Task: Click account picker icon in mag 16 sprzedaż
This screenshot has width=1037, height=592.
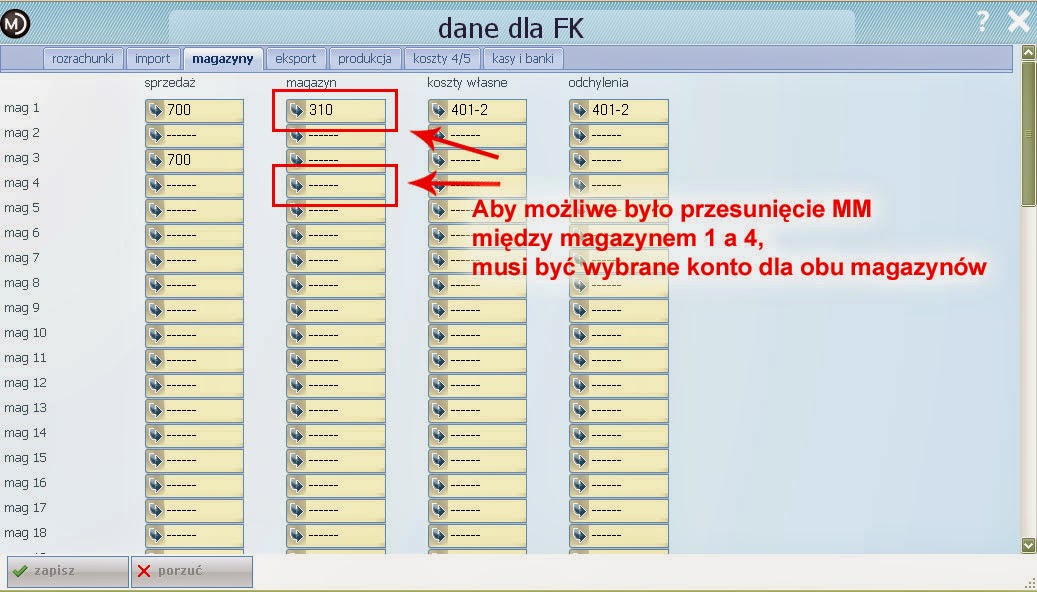Action: point(155,485)
